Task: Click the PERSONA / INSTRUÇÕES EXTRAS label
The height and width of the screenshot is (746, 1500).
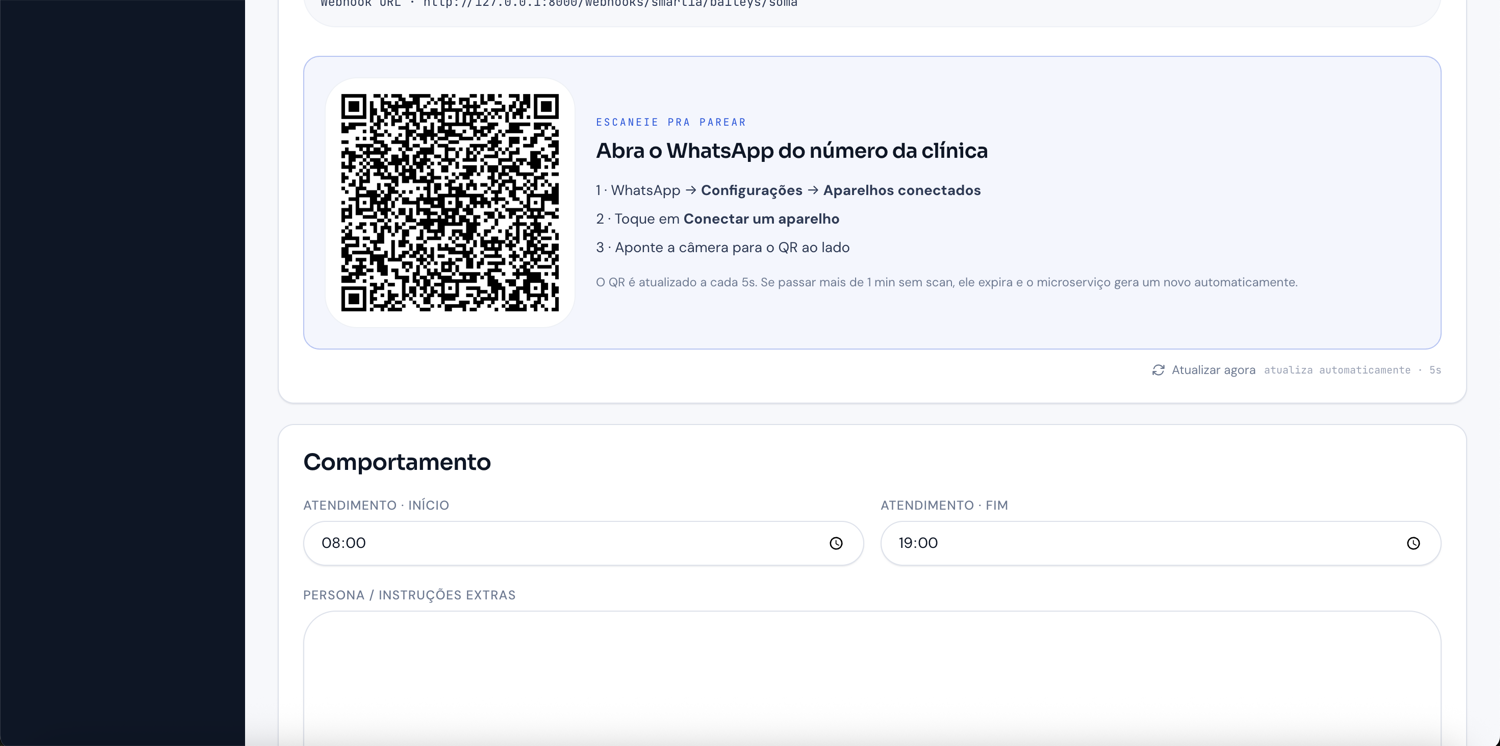Action: tap(409, 595)
